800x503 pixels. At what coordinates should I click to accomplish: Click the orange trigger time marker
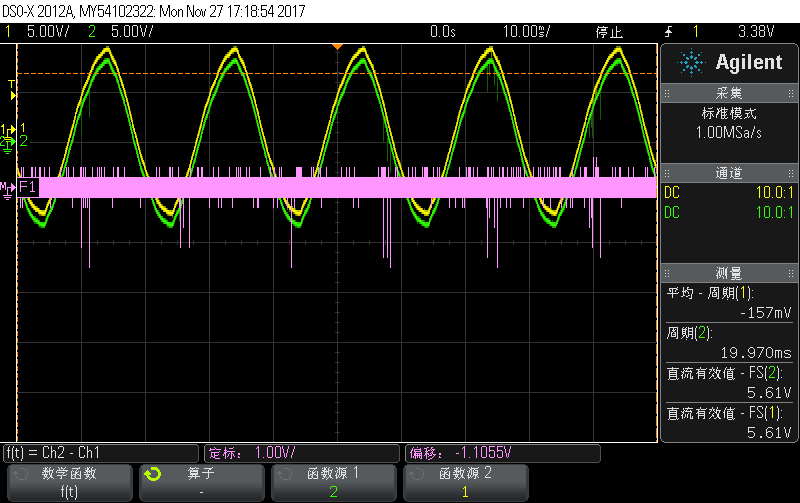(337, 47)
